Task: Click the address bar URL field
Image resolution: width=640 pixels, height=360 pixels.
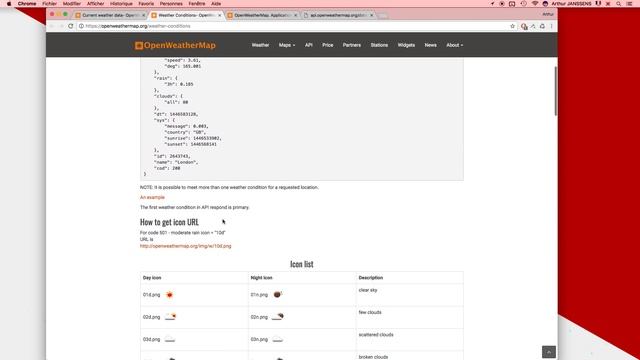Action: click(296, 26)
